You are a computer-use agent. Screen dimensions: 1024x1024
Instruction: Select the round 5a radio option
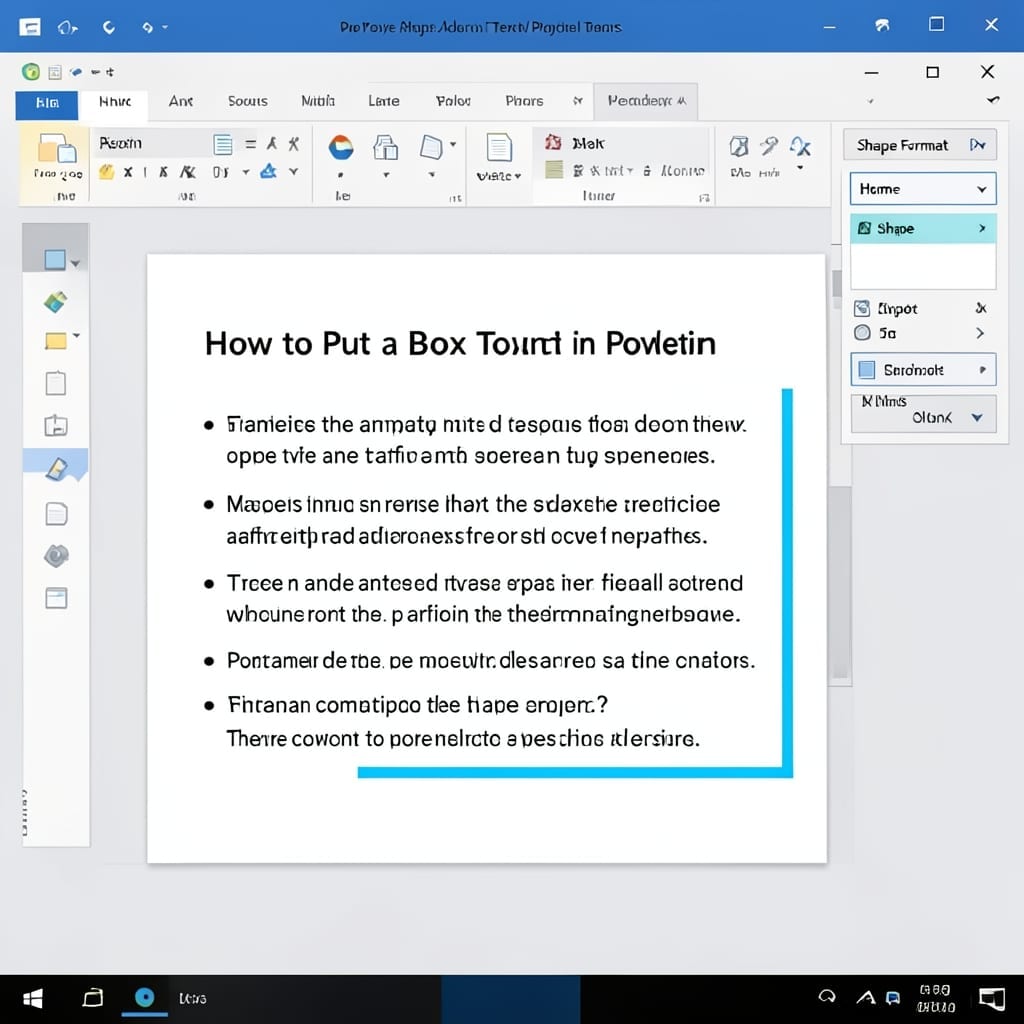pos(862,333)
